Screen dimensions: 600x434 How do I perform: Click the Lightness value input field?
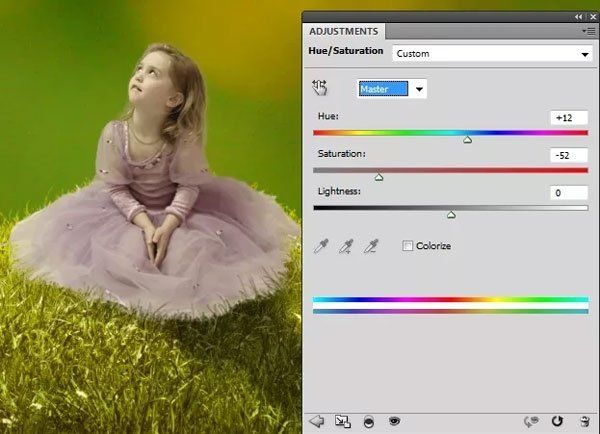(x=568, y=193)
